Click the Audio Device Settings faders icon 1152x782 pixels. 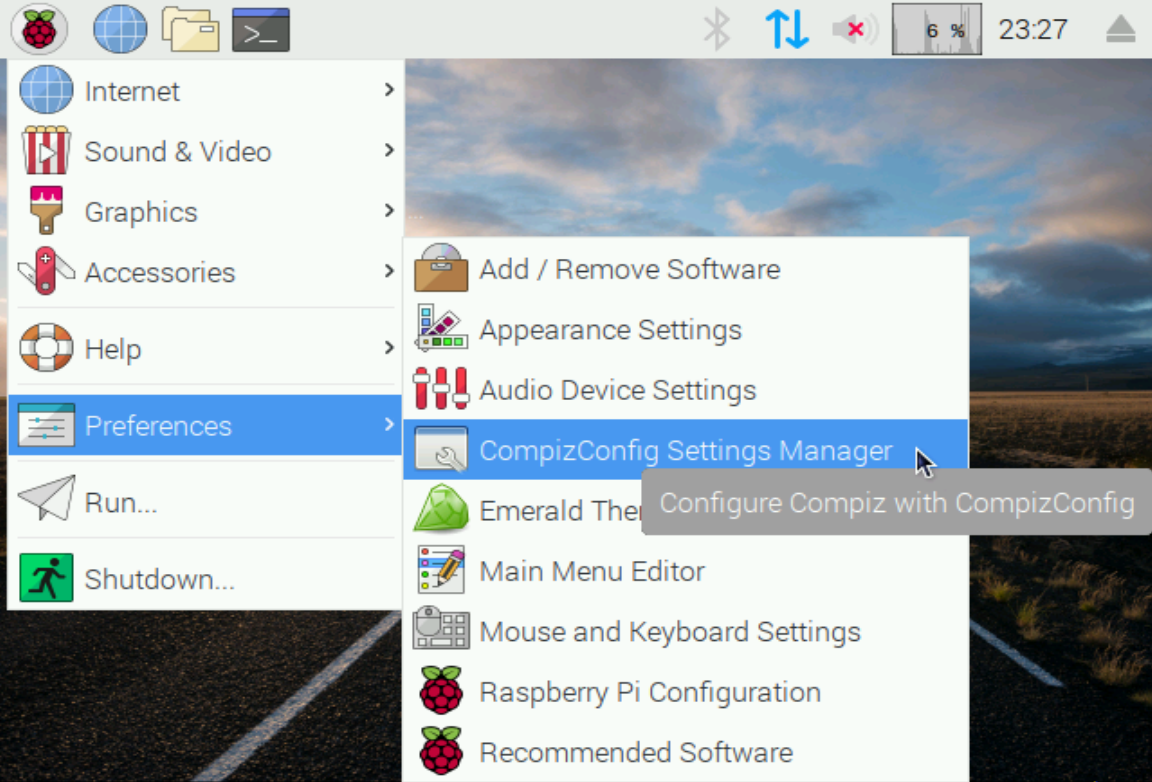pos(441,389)
